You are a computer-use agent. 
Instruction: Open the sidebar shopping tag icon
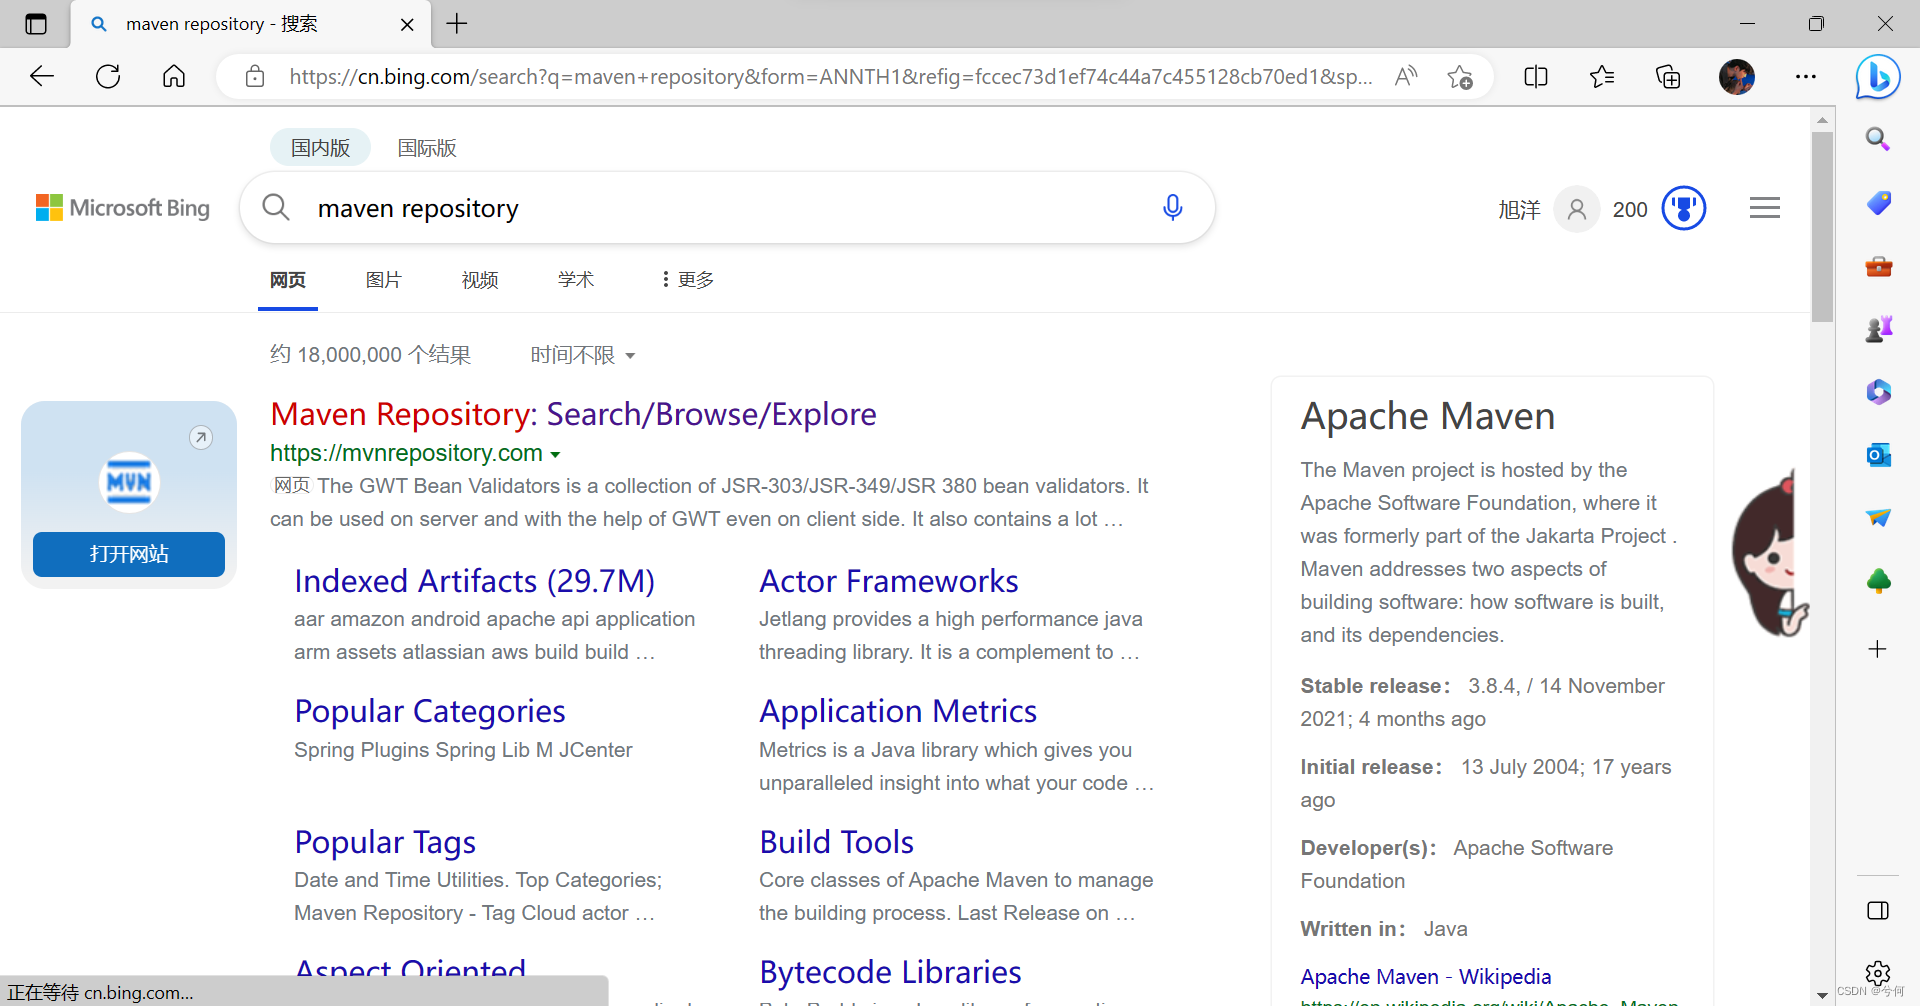[x=1878, y=203]
